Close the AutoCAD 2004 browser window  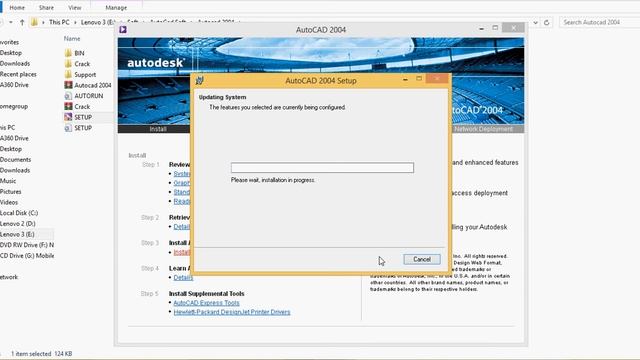point(513,28)
